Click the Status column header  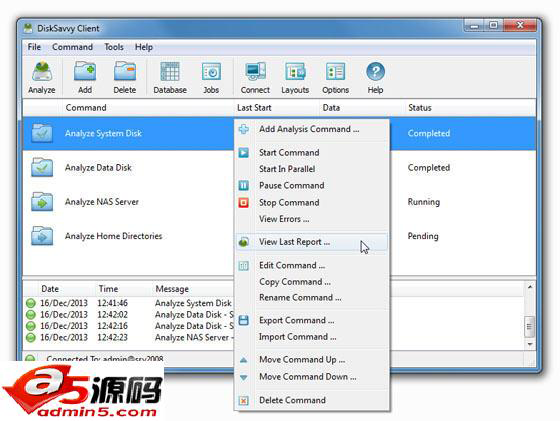[420, 107]
